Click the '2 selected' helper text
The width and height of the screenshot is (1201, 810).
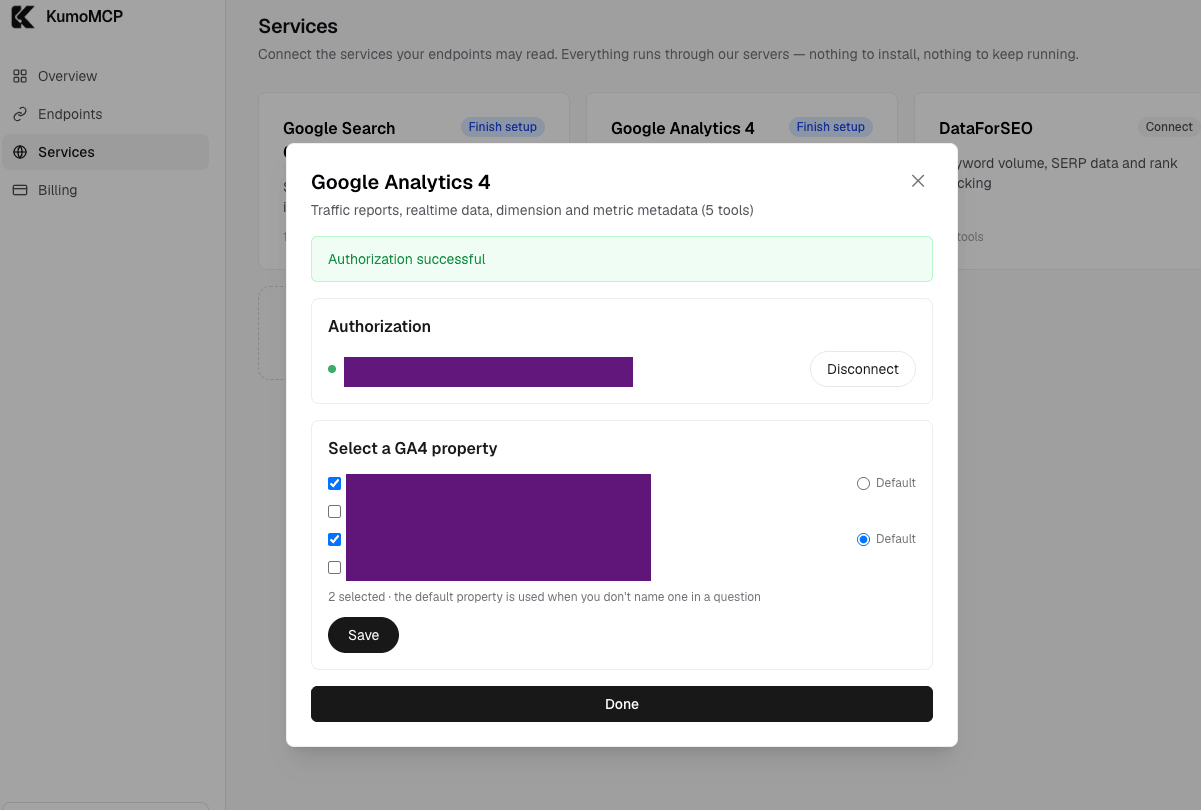(x=544, y=597)
